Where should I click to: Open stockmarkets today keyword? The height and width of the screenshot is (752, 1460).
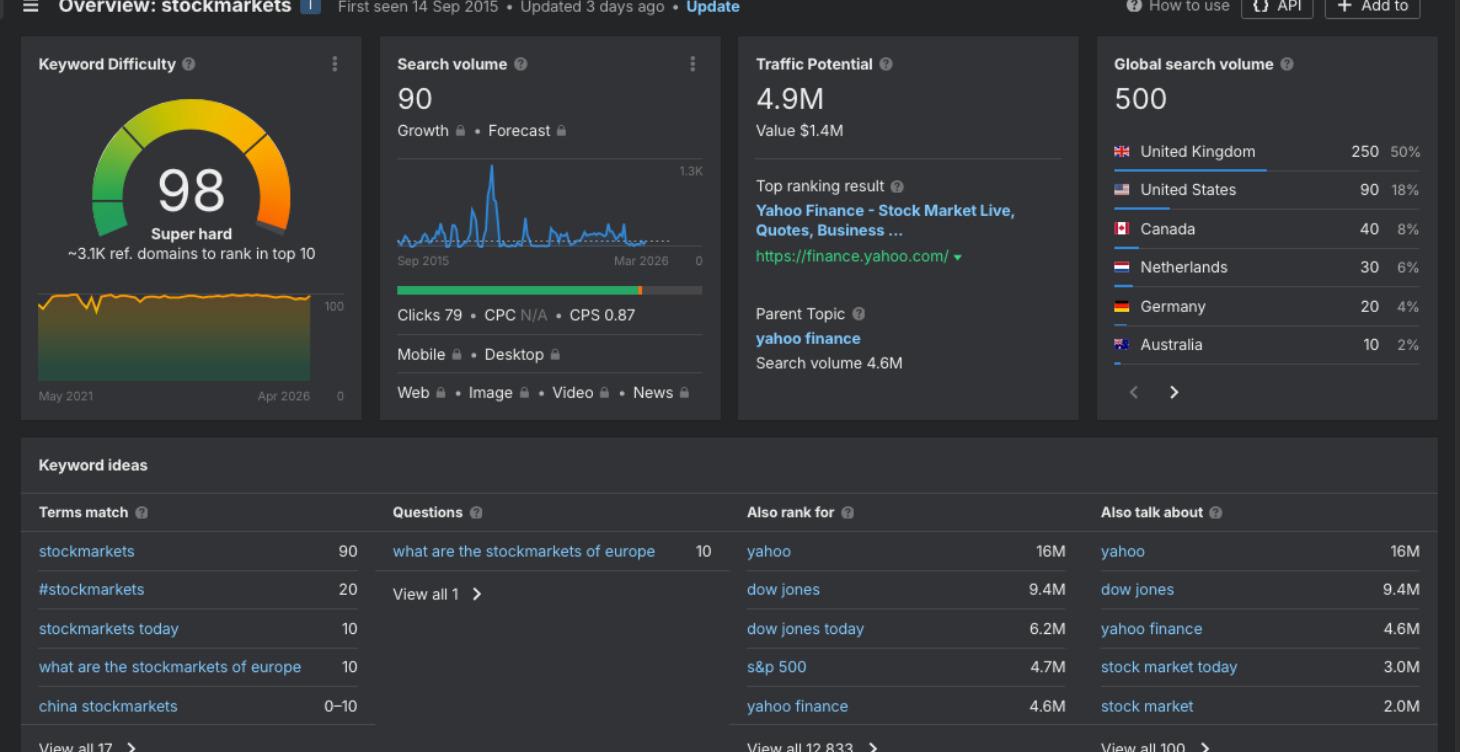pos(109,629)
